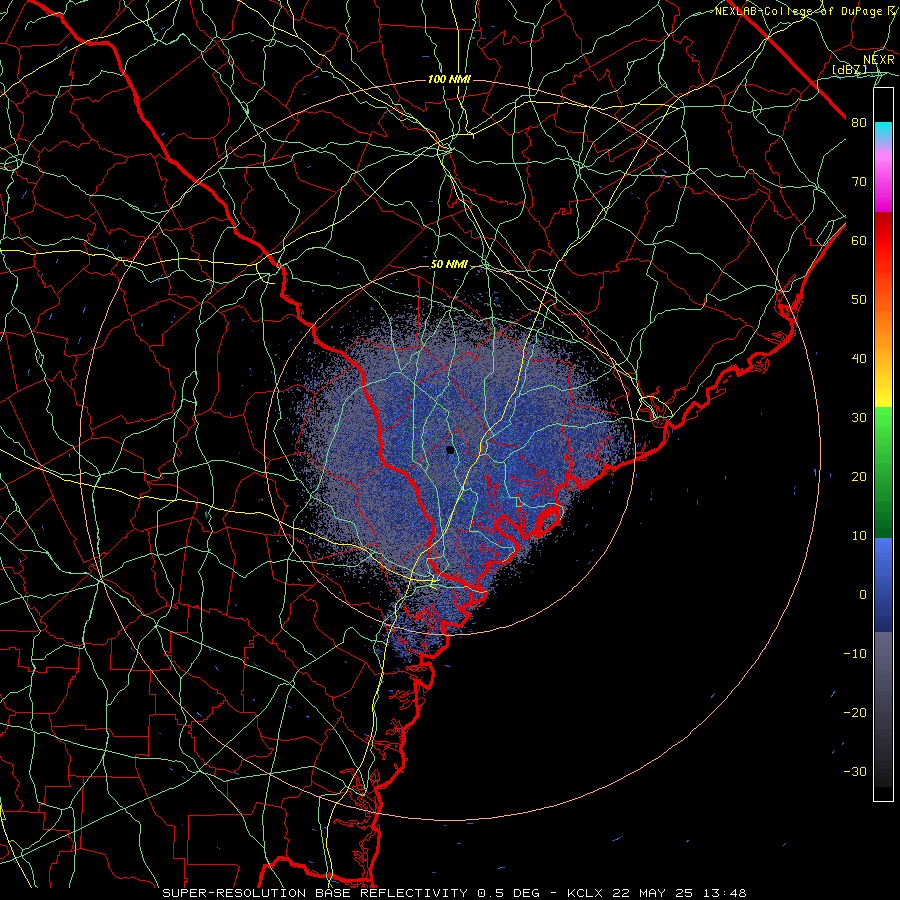The height and width of the screenshot is (900, 900).
Task: Click the Super-Resolution Base Reflectivity caption text
Action: pos(315,893)
